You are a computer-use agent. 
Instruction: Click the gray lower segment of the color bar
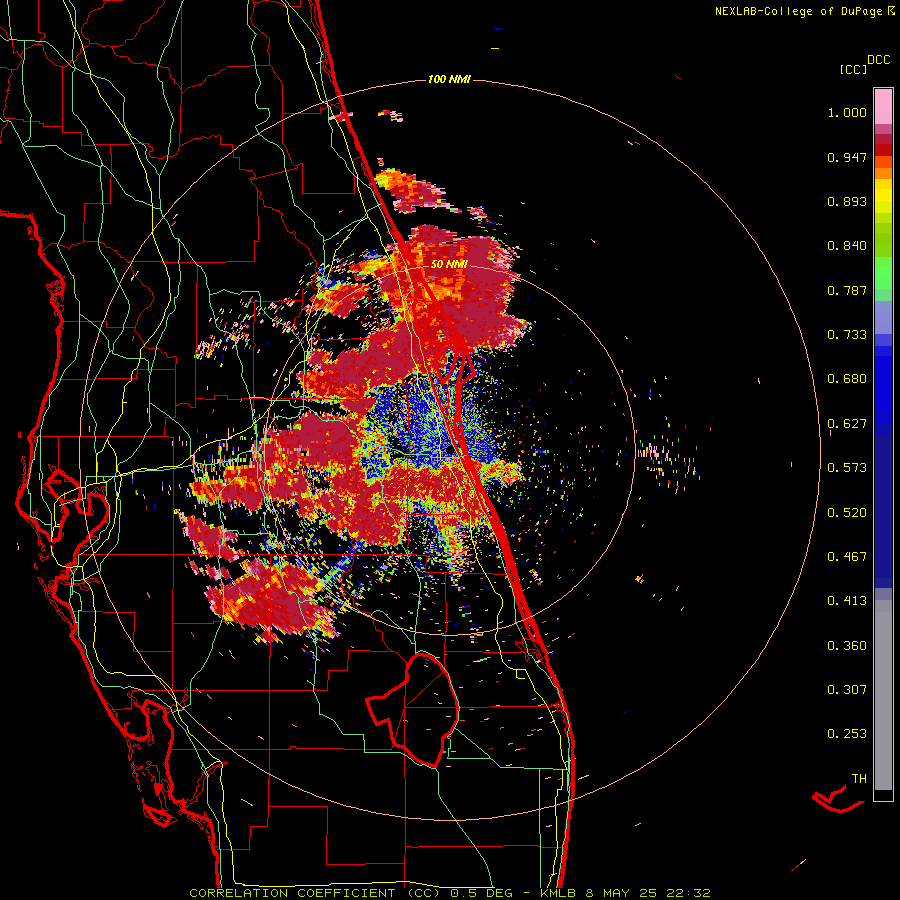[883, 695]
